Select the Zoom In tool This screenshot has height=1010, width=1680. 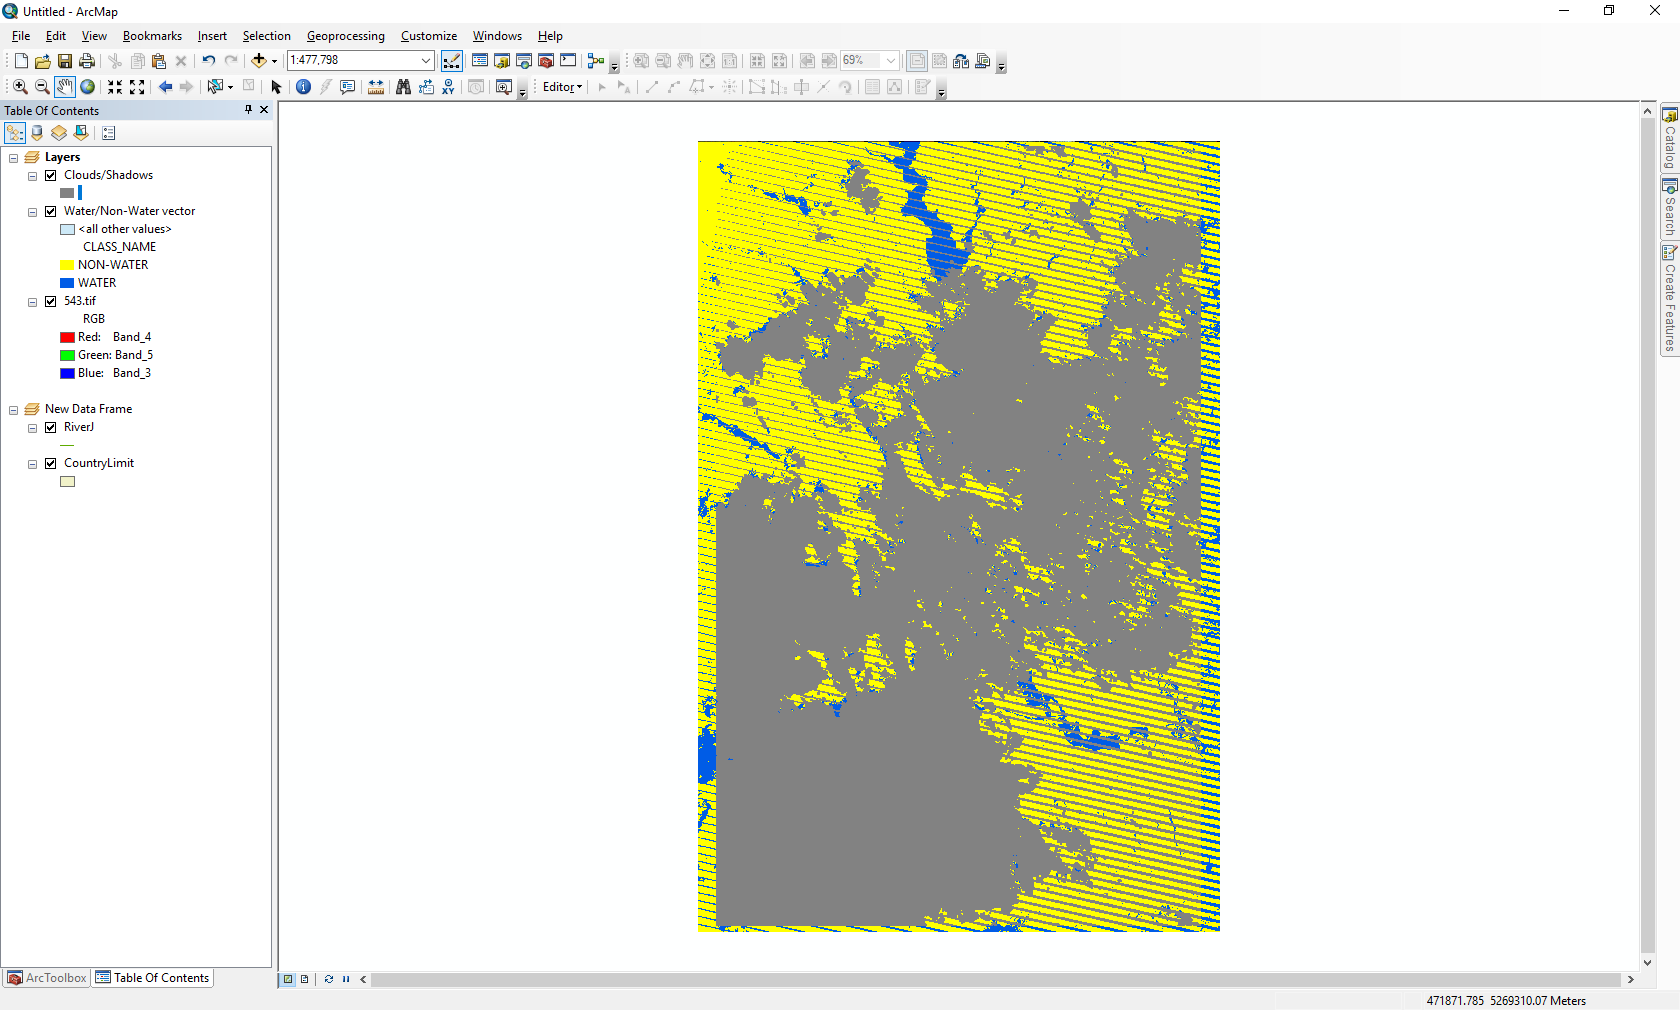[x=20, y=87]
